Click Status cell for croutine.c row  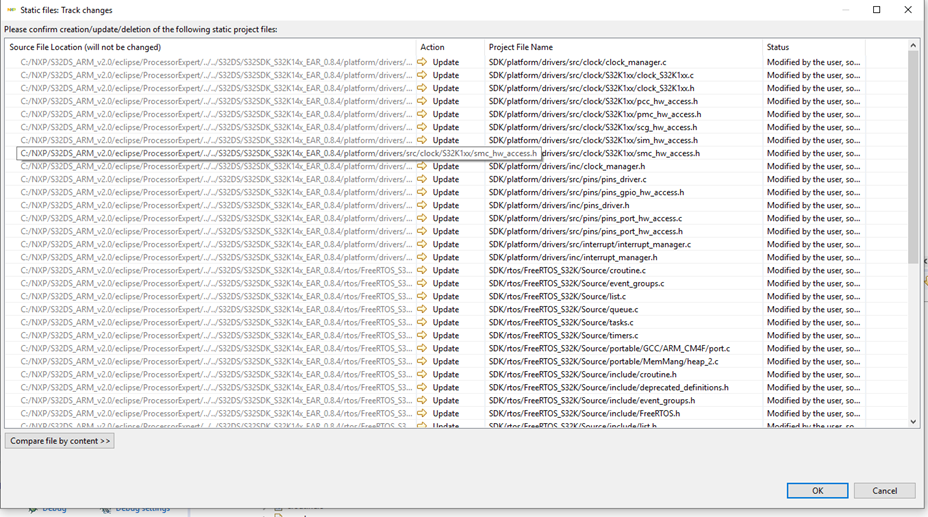[813, 270]
